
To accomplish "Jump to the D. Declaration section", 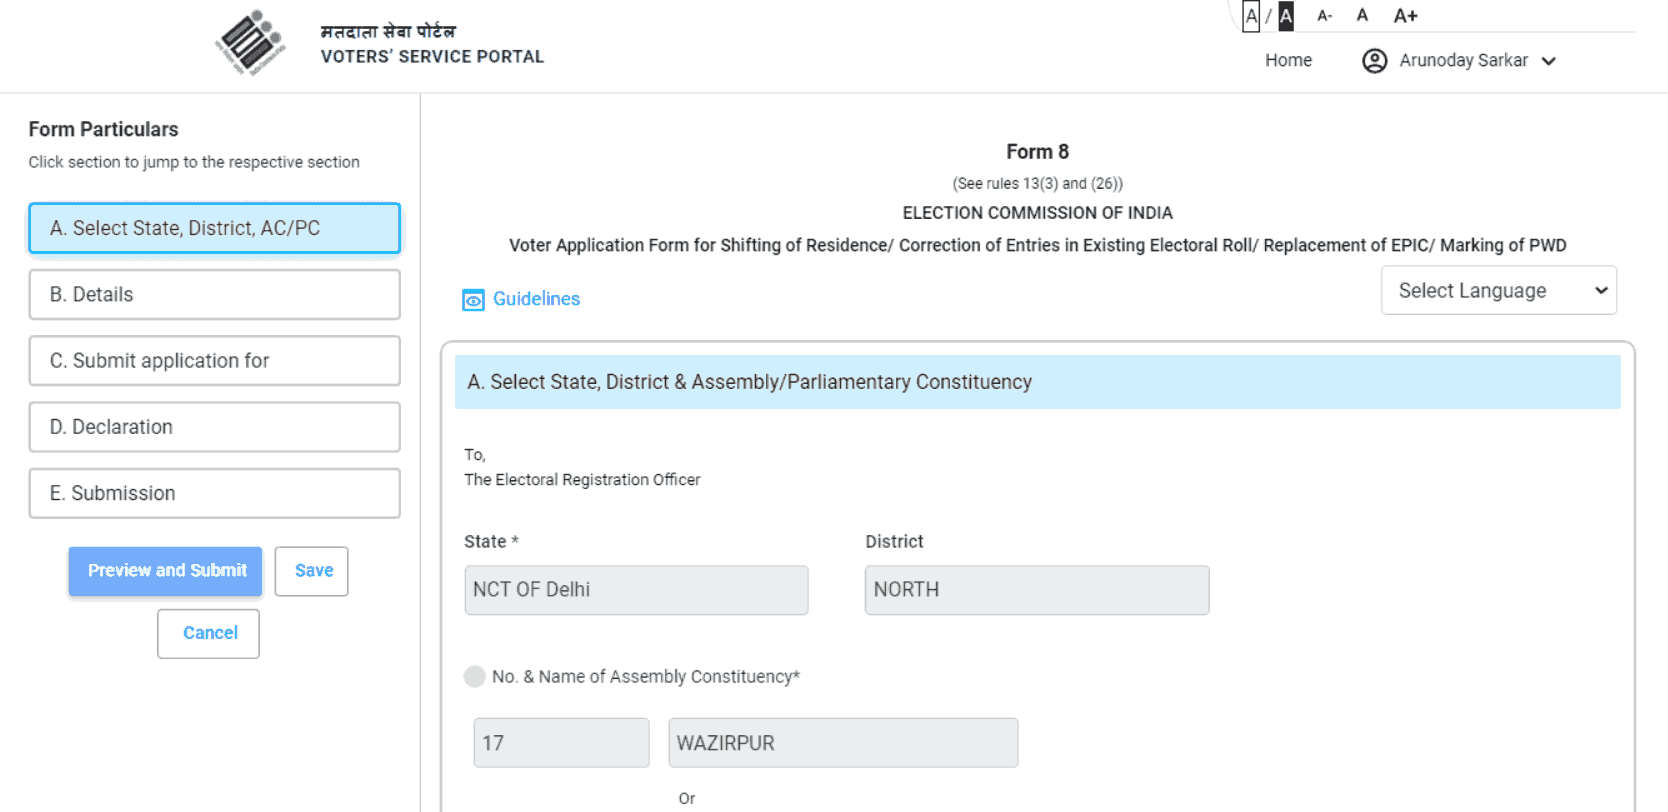I will click(x=214, y=427).
